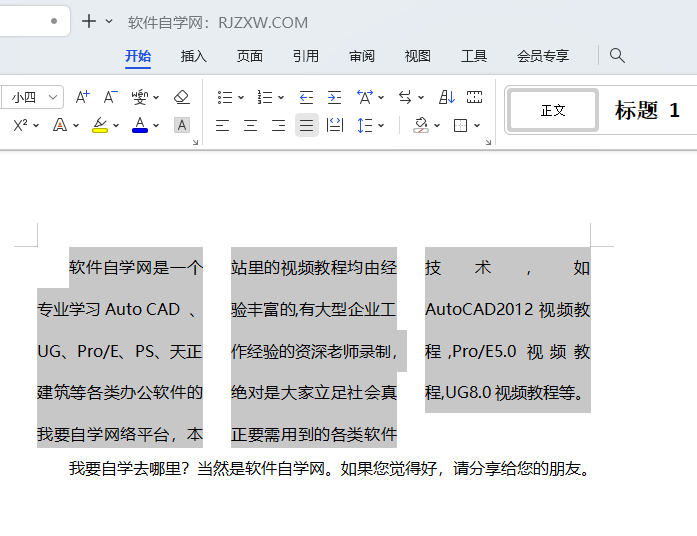Open the 工具 tab
The width and height of the screenshot is (697, 536).
pyautogui.click(x=473, y=56)
